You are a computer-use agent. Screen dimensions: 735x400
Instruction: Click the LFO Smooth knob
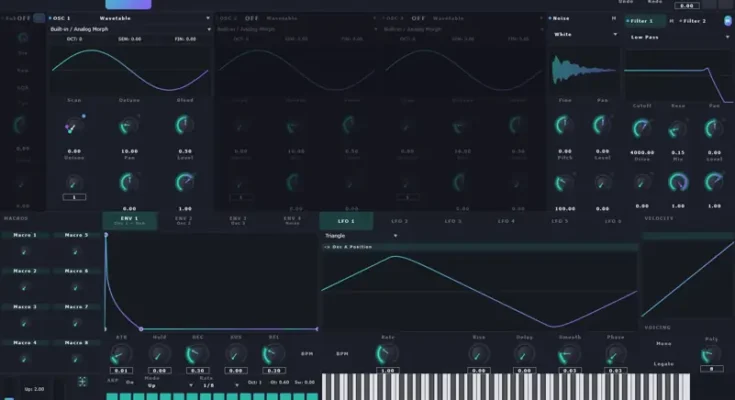click(x=570, y=355)
